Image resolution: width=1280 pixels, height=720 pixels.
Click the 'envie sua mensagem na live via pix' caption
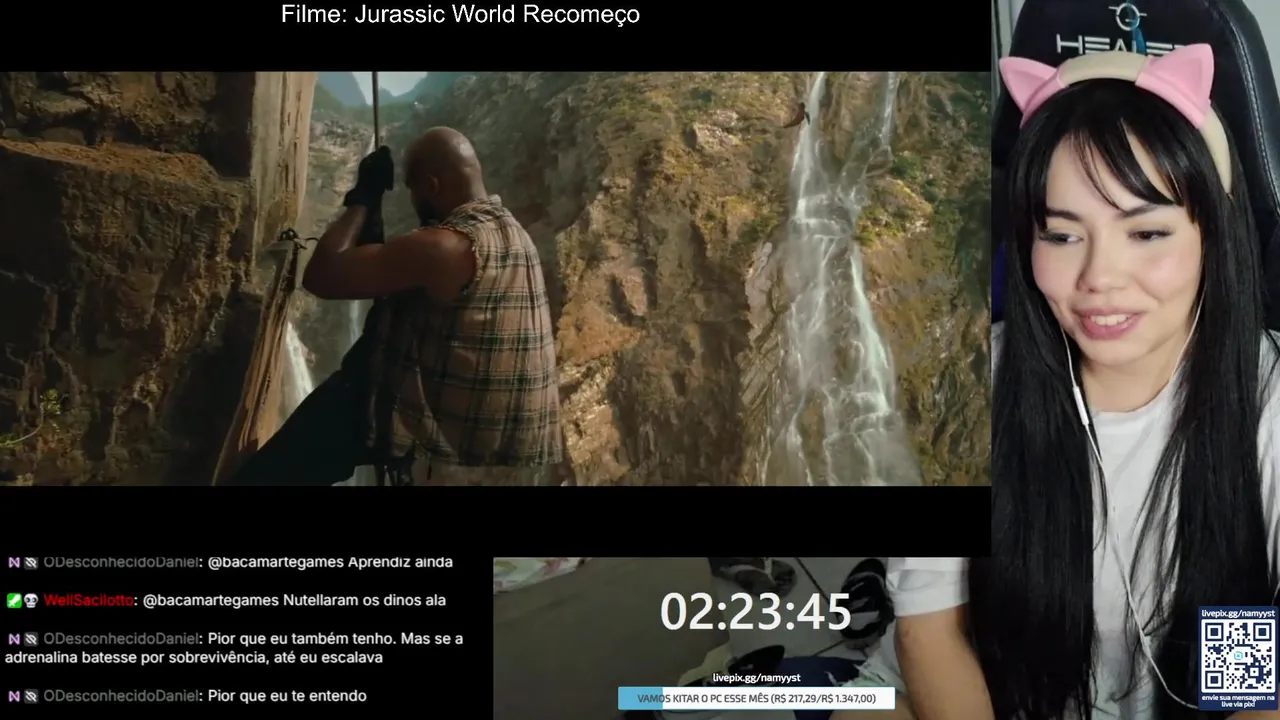[x=1238, y=700]
